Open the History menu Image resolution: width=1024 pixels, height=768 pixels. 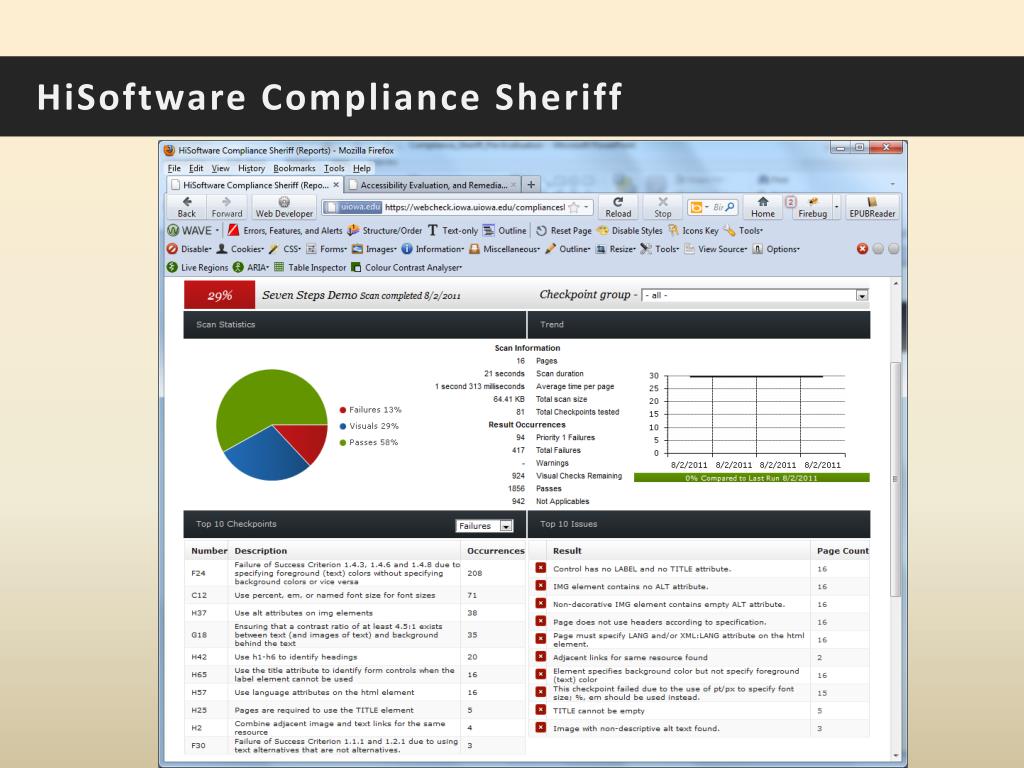(x=251, y=168)
